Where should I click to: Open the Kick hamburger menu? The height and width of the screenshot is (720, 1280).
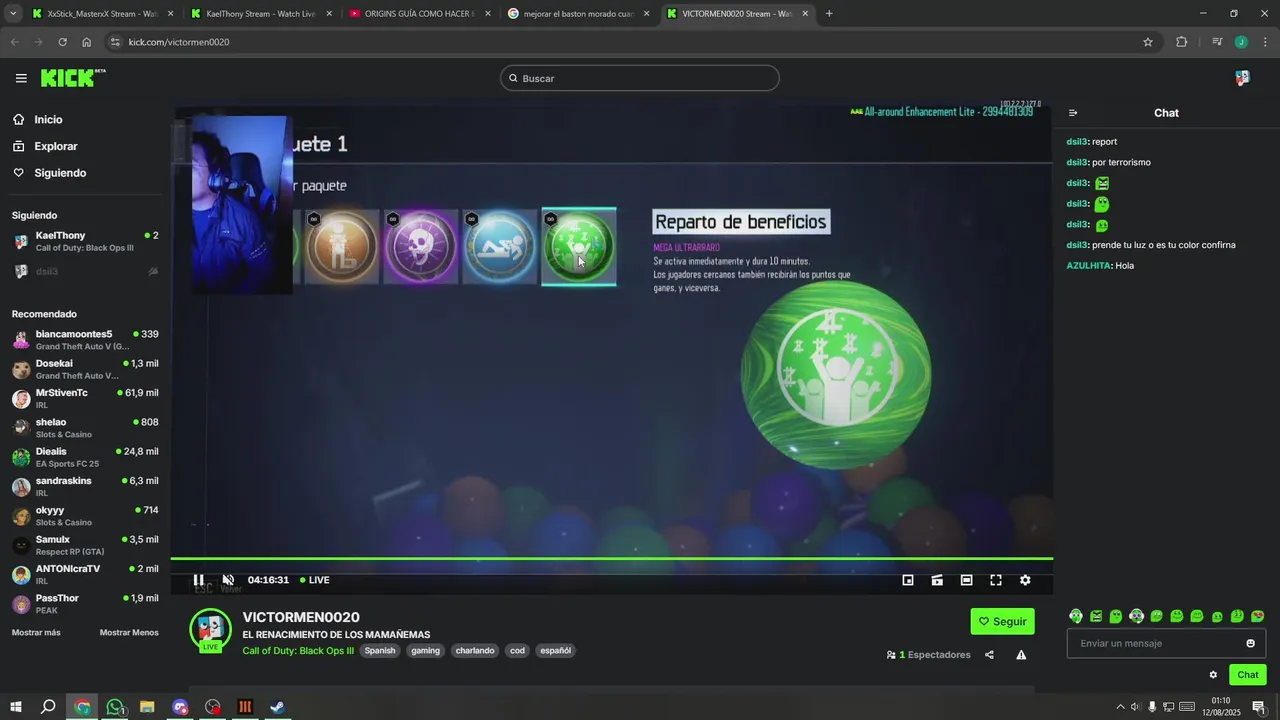pyautogui.click(x=21, y=78)
